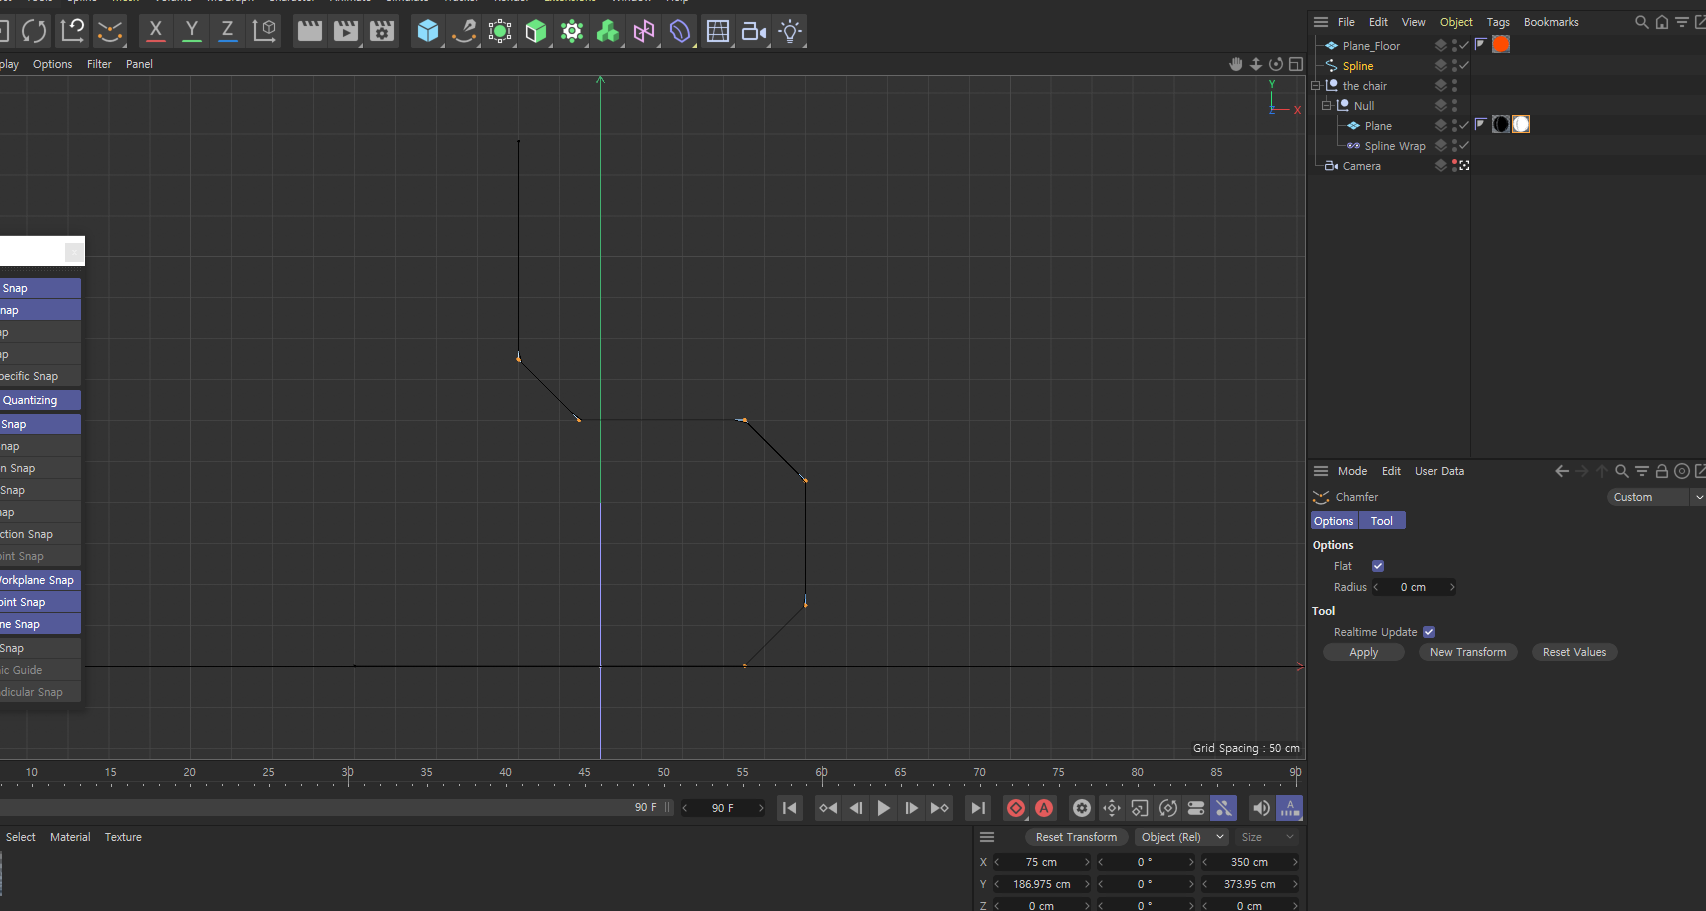Toggle the Y axis lock
The height and width of the screenshot is (911, 1706).
coord(191,31)
